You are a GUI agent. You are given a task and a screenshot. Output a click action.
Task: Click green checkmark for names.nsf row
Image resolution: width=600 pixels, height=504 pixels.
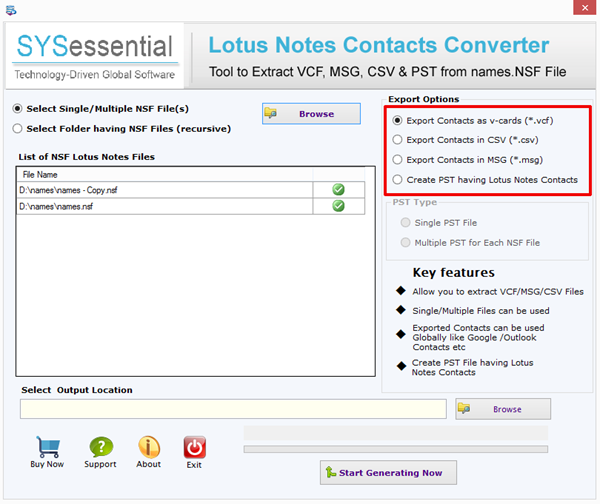click(x=338, y=206)
